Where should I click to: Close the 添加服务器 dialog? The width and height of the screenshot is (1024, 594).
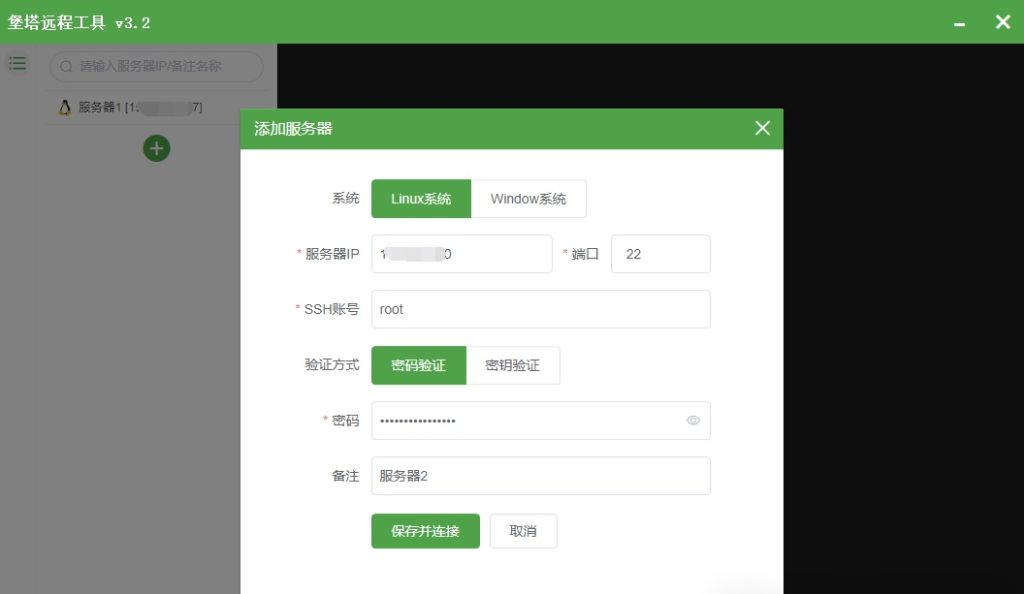click(762, 128)
